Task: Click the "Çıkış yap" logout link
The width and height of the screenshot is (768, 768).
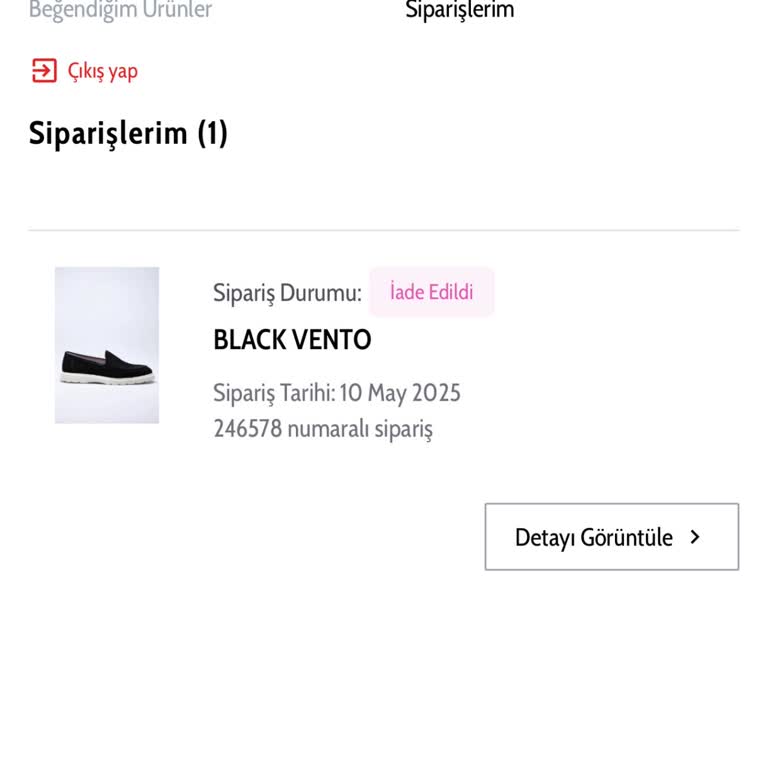Action: click(102, 71)
